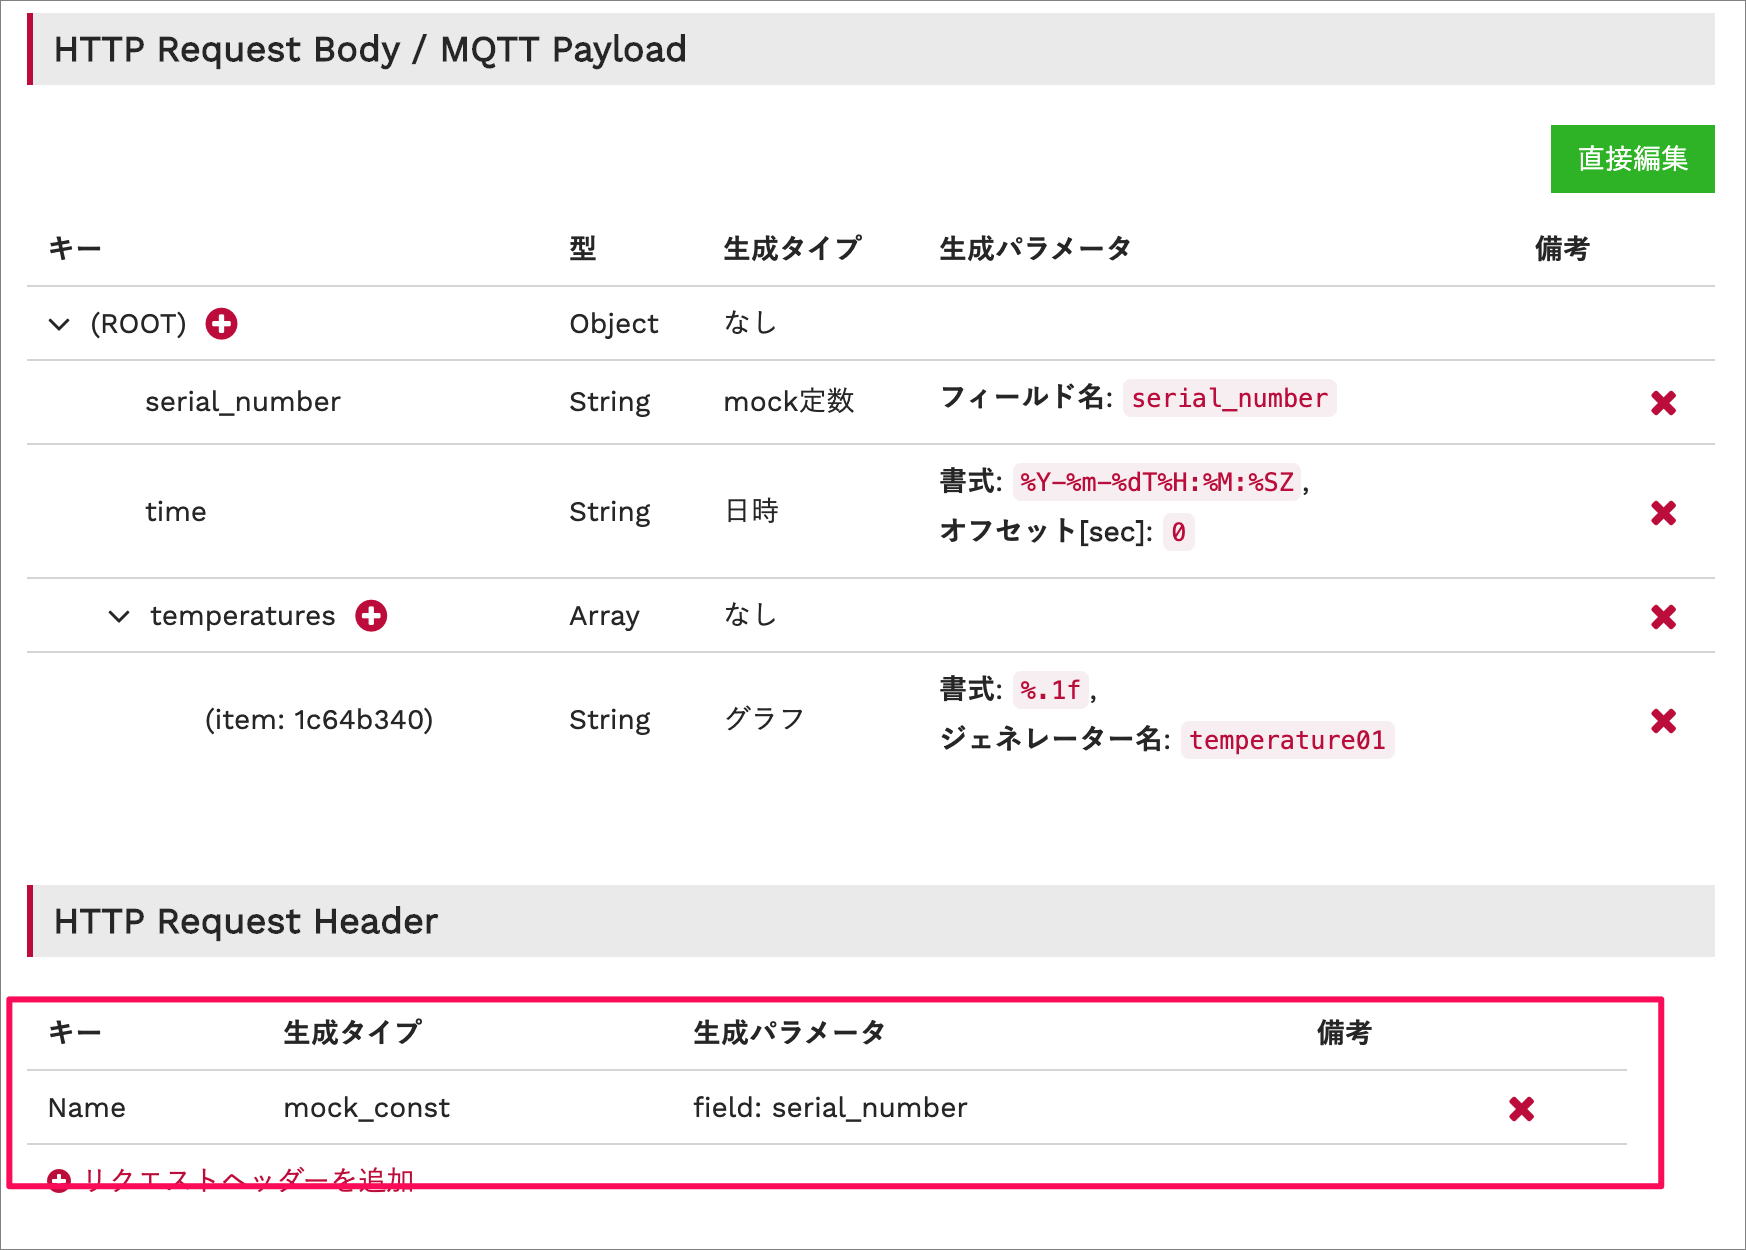Select the serial_number key
This screenshot has width=1746, height=1250.
(243, 402)
